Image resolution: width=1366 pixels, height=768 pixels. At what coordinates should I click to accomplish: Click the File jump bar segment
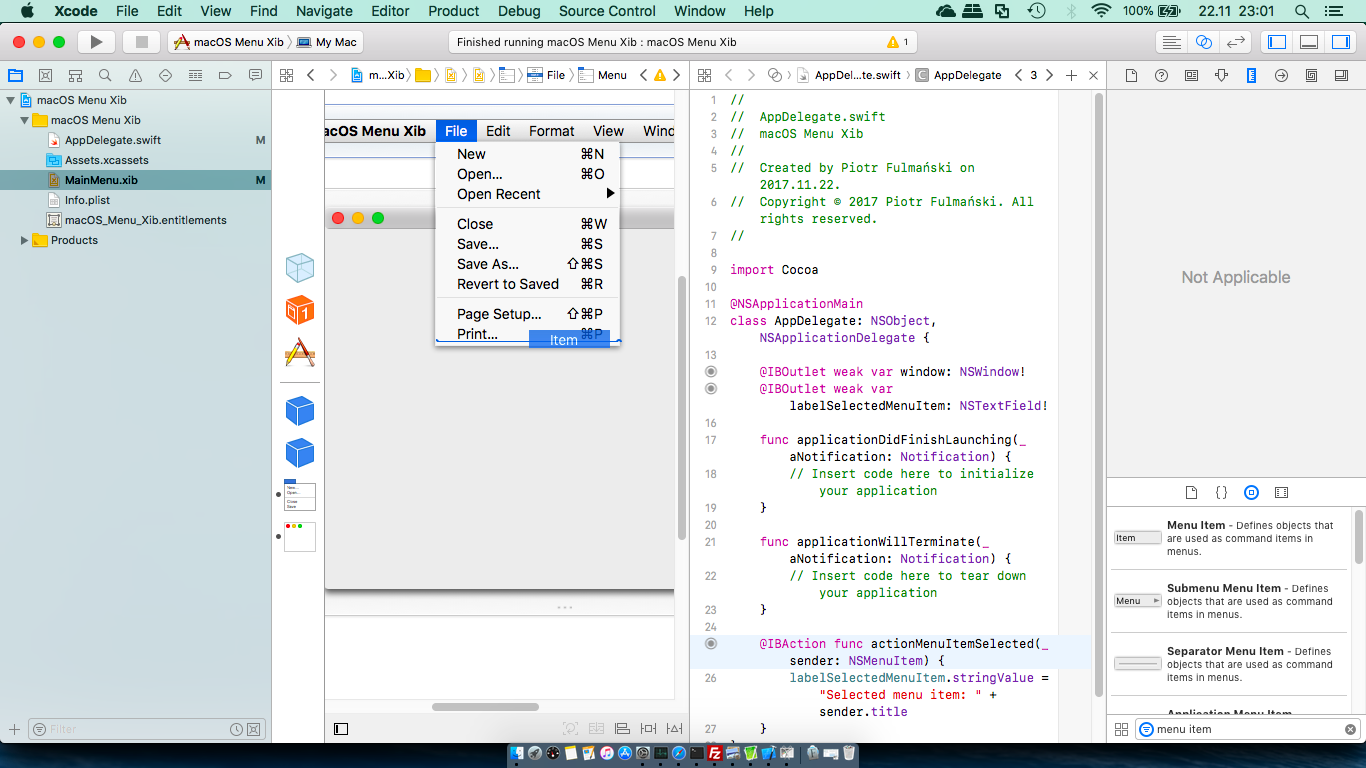pyautogui.click(x=546, y=75)
